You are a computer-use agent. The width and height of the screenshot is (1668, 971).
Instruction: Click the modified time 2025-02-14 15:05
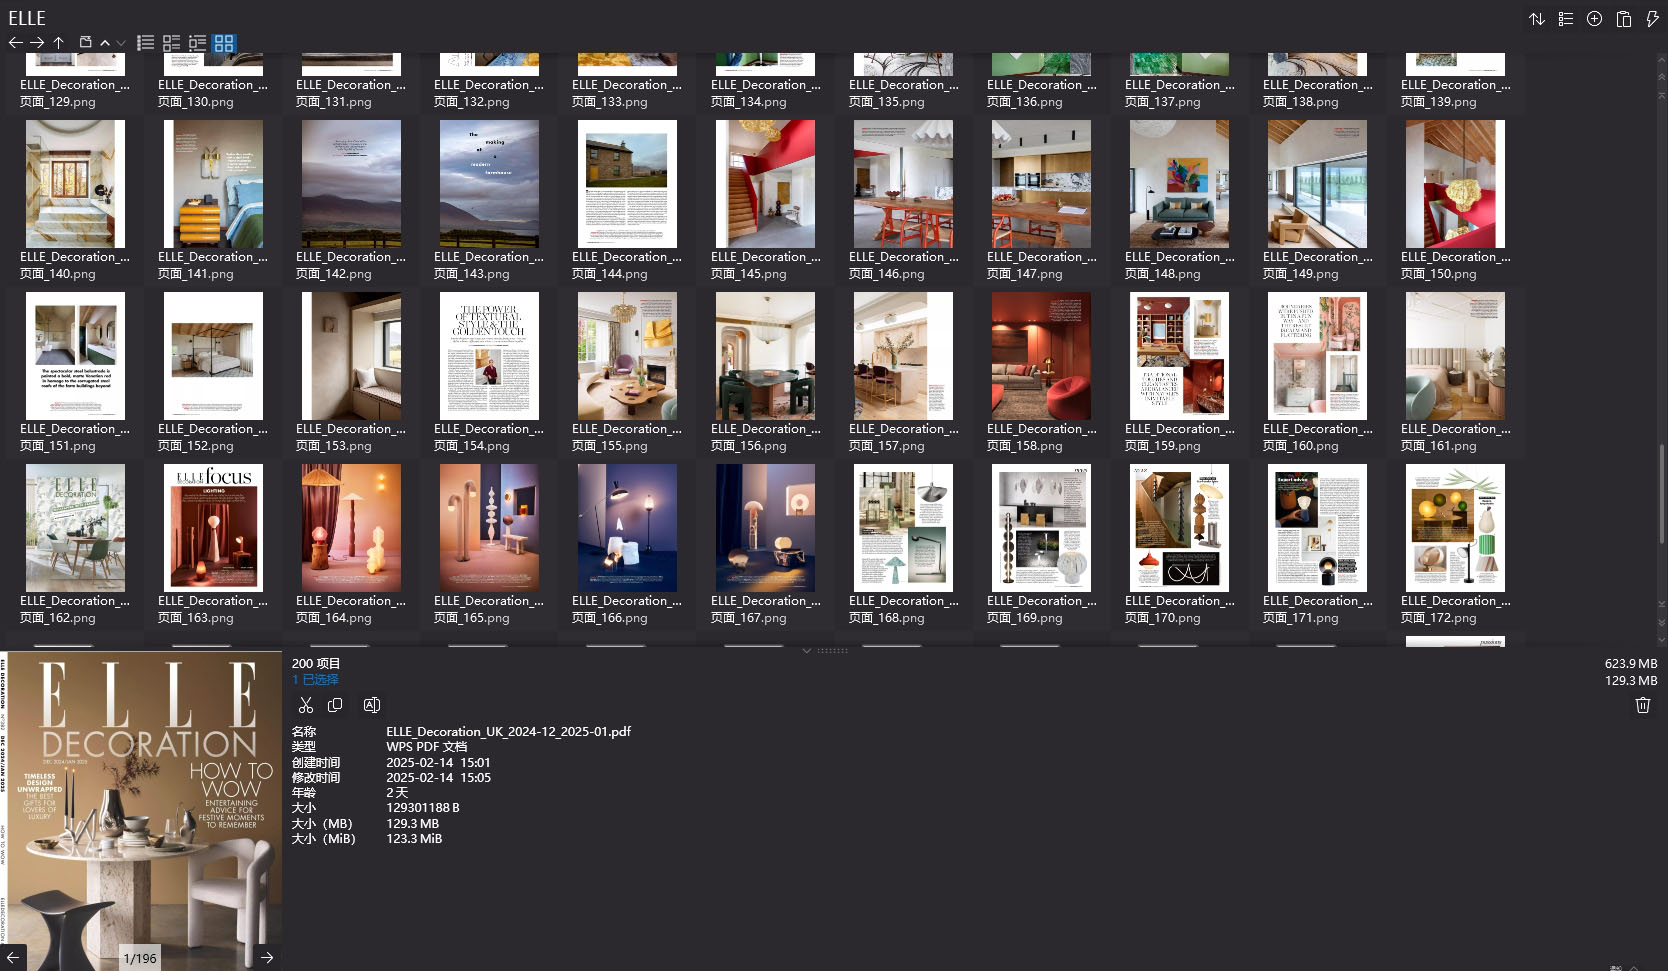click(439, 778)
